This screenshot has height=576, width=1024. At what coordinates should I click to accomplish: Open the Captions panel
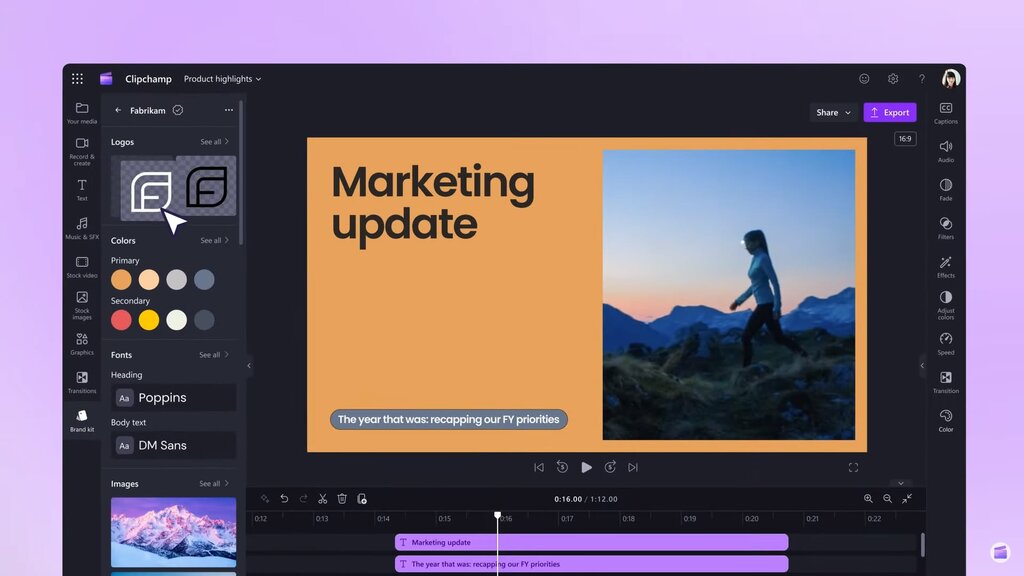(x=945, y=112)
